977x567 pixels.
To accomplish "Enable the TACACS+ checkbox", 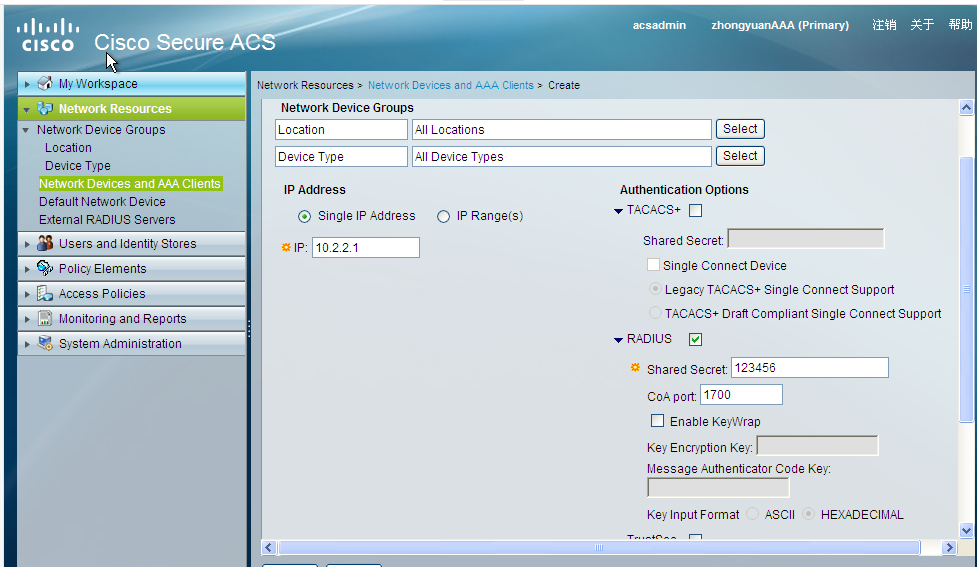I will point(695,211).
